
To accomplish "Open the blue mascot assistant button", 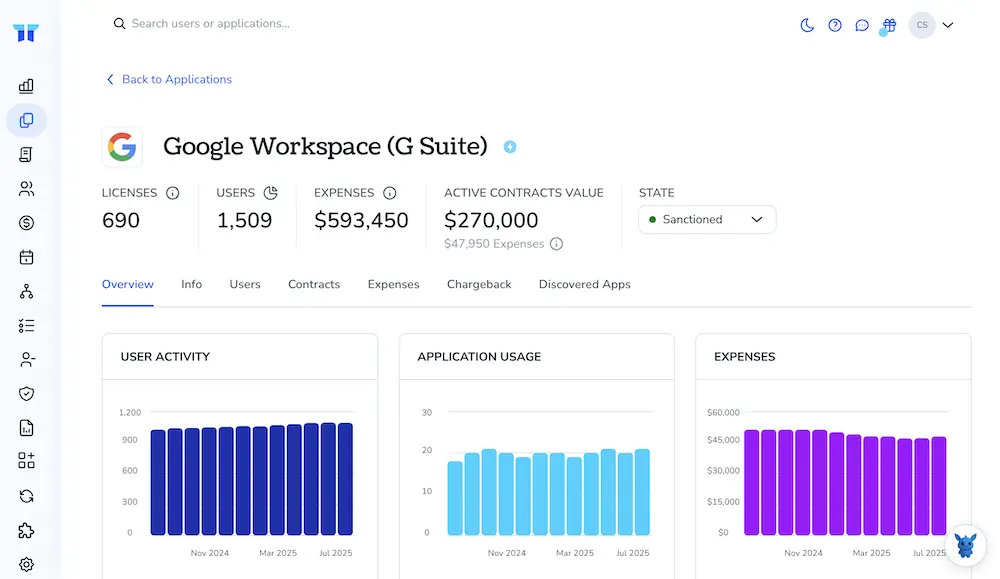I will [x=966, y=546].
